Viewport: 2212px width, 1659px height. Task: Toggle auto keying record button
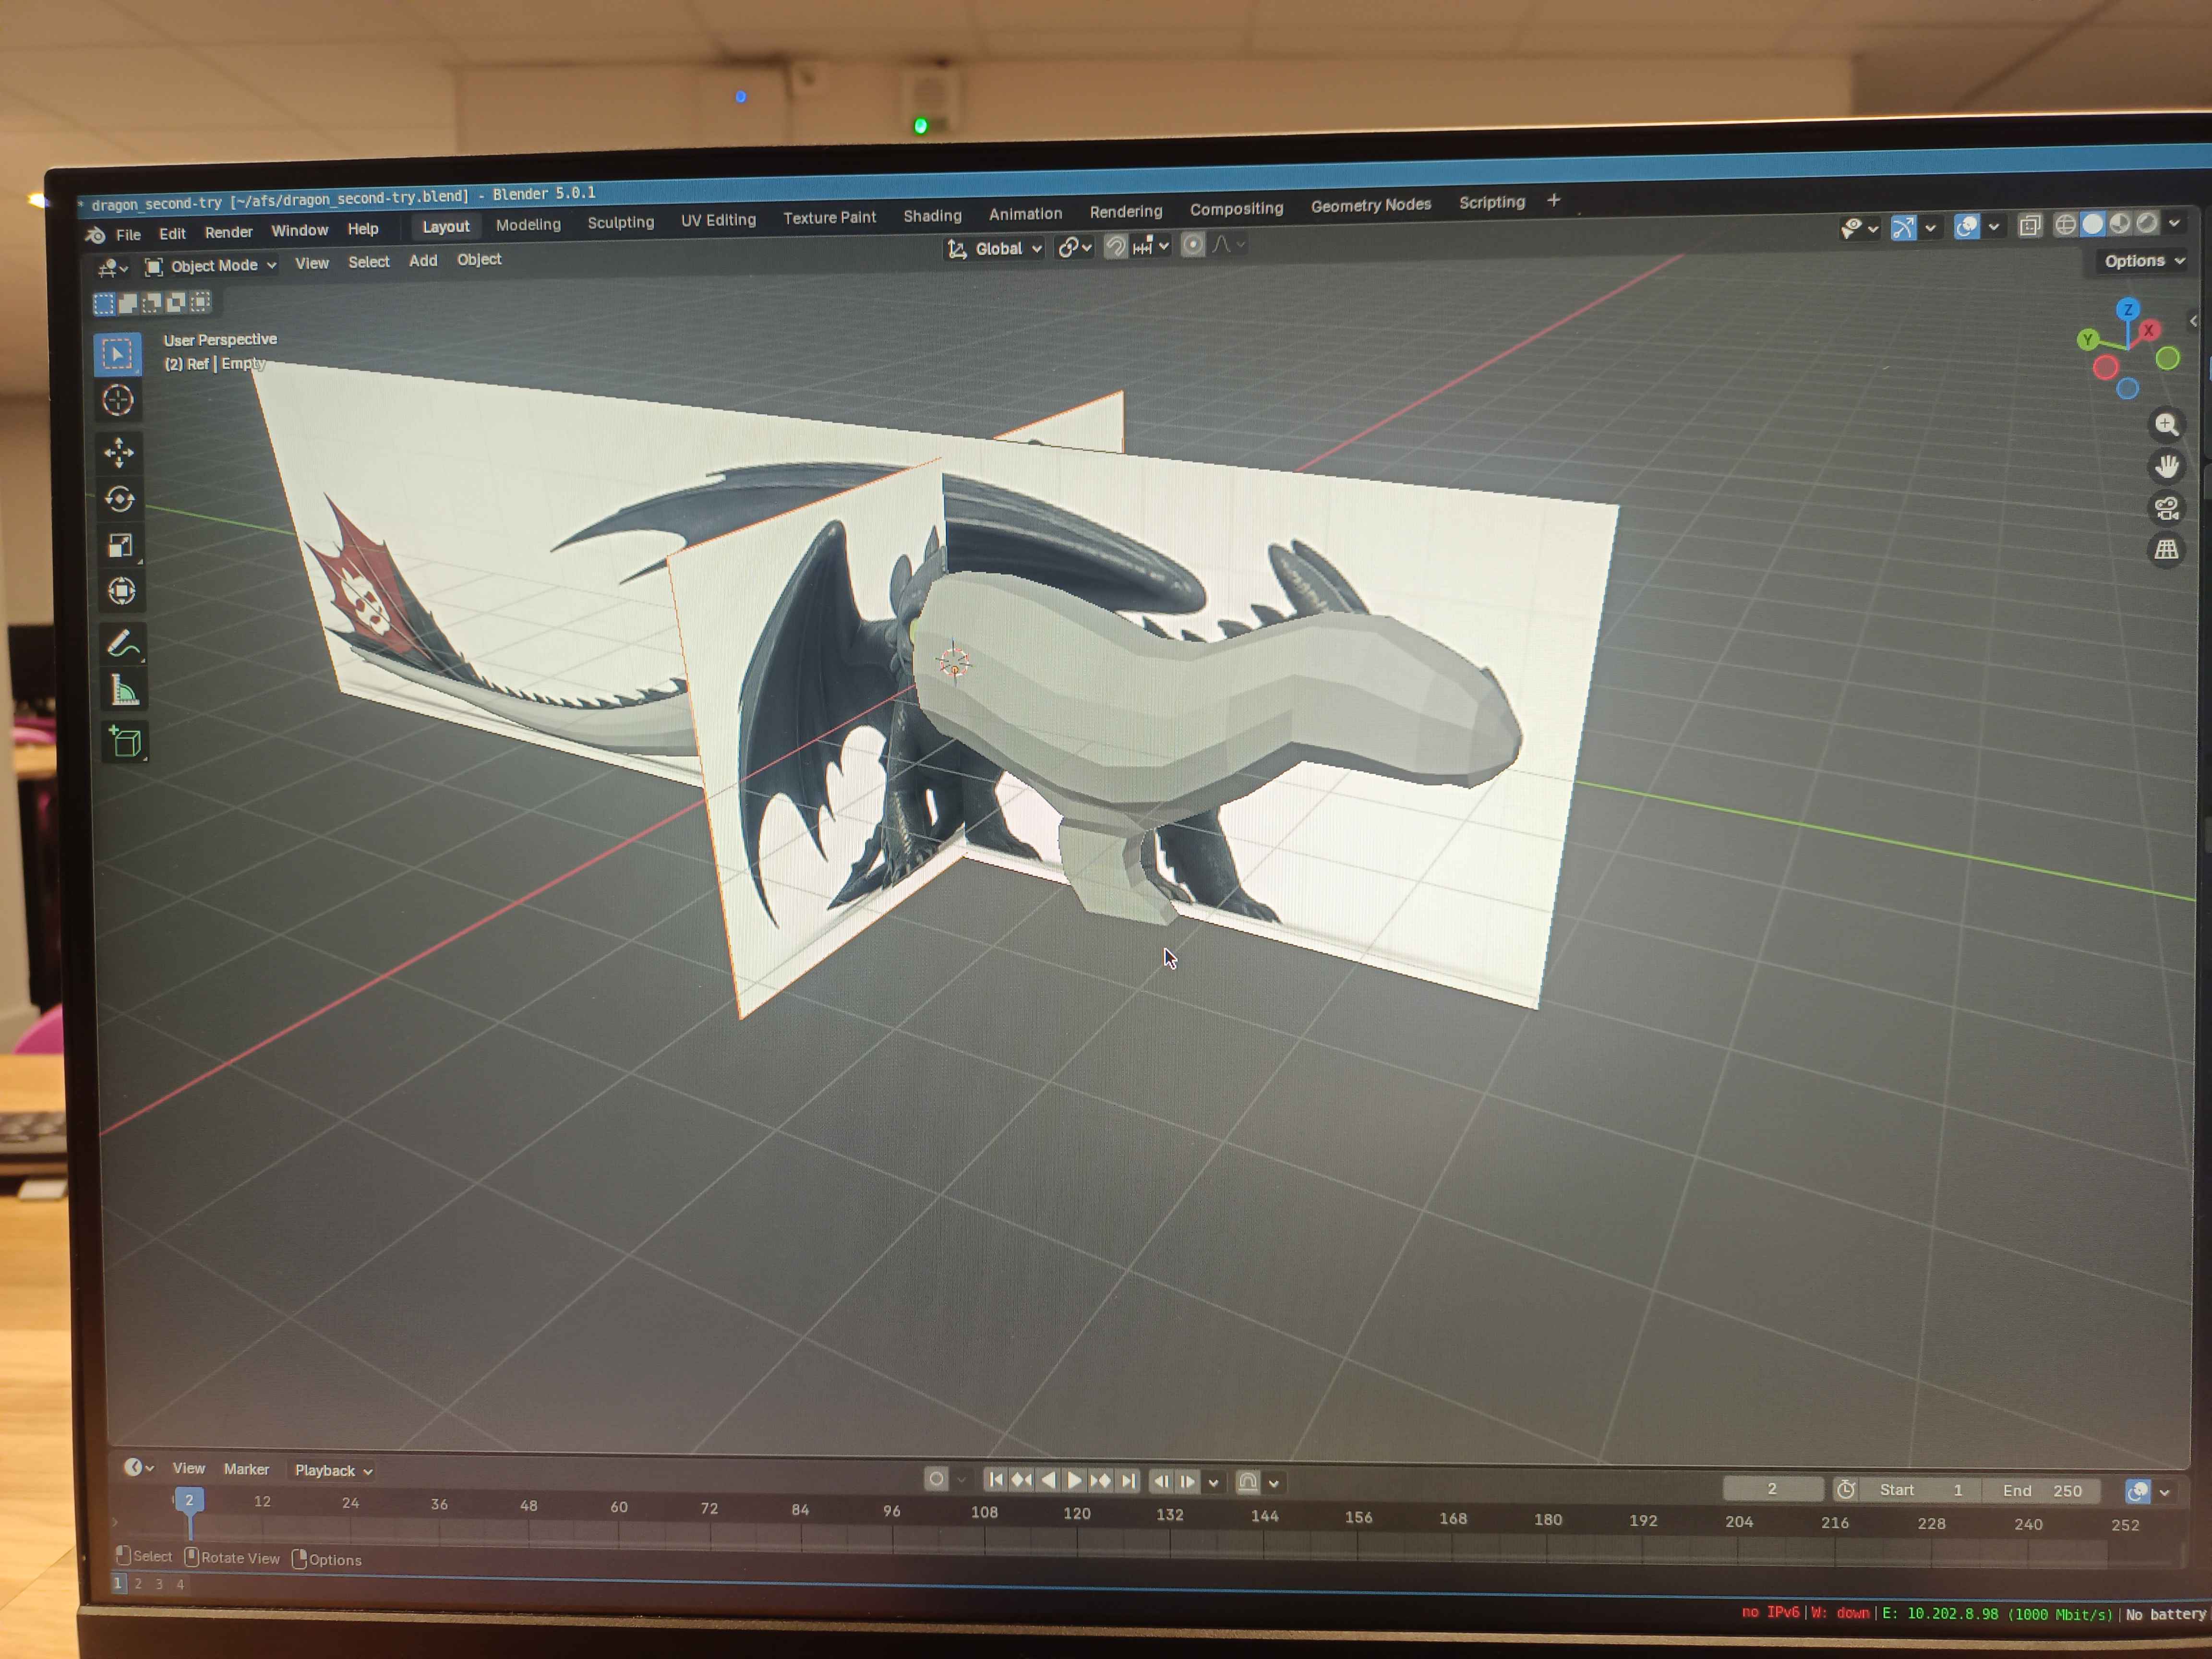point(936,1479)
